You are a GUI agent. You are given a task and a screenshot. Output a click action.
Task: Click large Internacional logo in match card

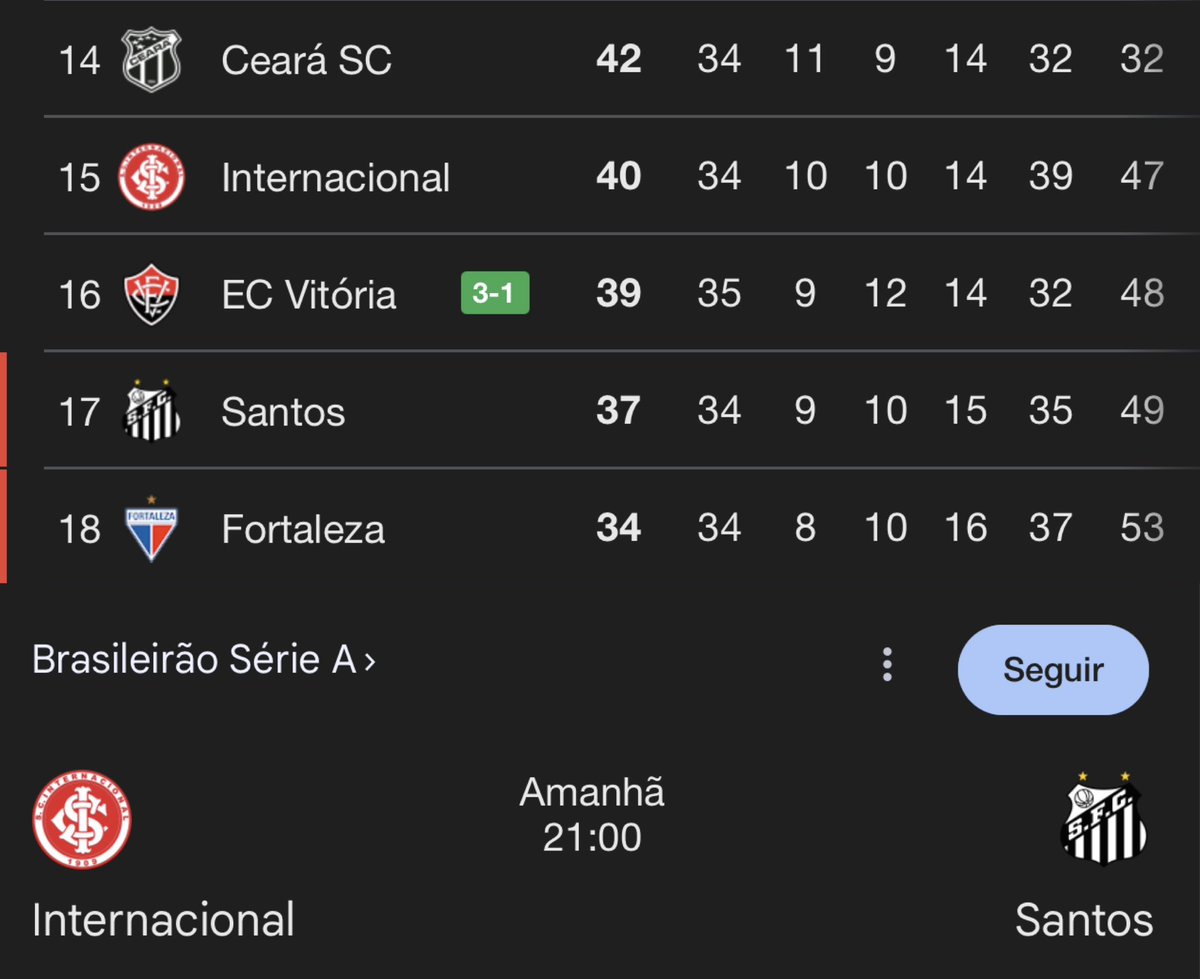point(81,820)
